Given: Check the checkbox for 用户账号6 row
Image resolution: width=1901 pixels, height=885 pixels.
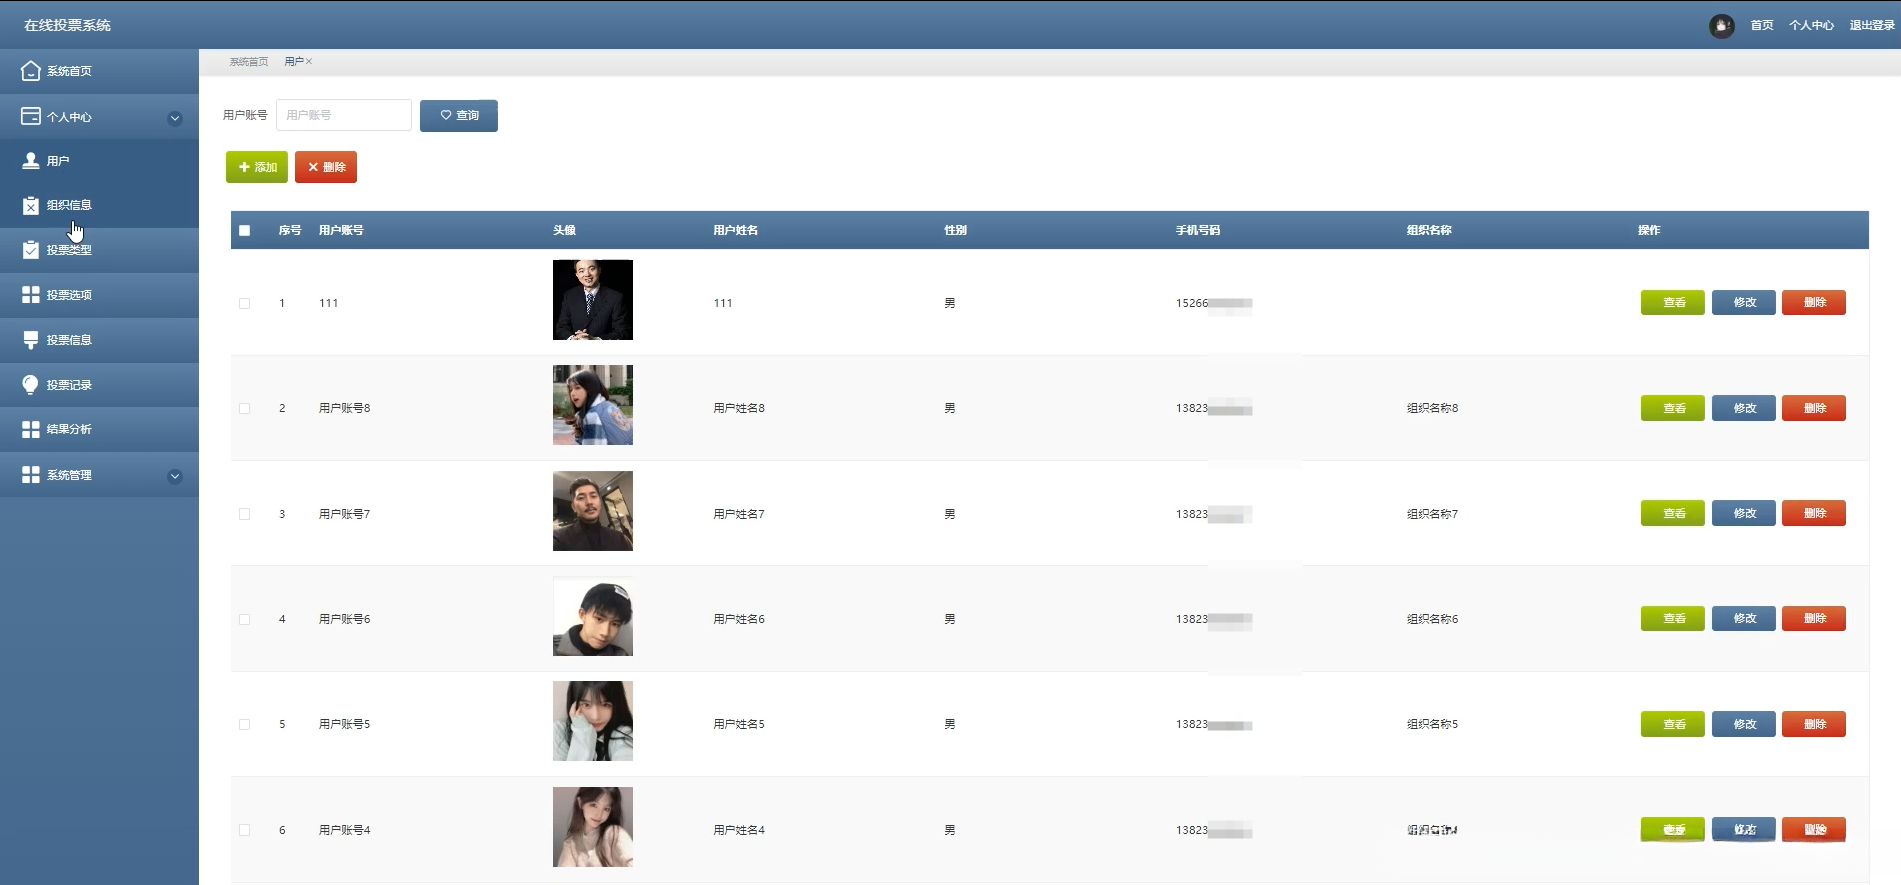Looking at the screenshot, I should click(245, 619).
